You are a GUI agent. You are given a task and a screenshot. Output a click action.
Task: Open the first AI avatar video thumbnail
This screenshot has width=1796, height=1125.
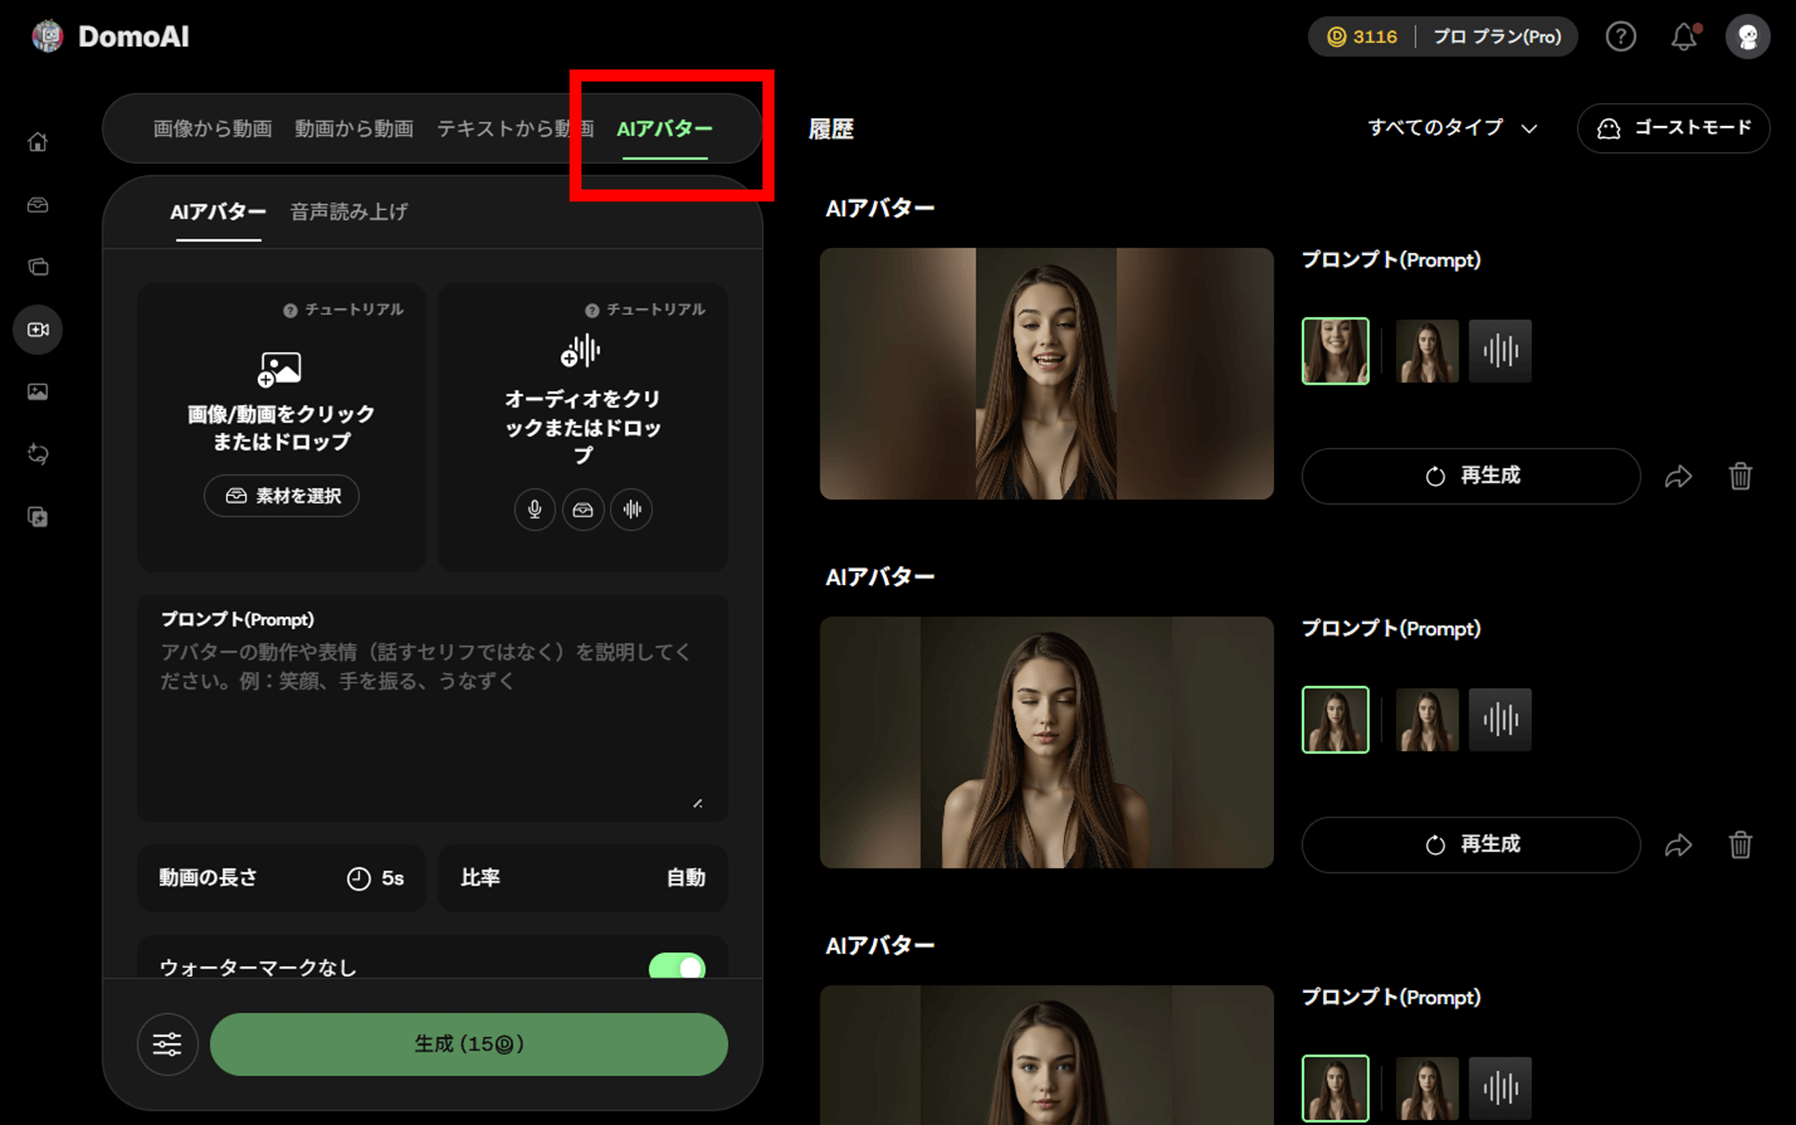point(1046,374)
